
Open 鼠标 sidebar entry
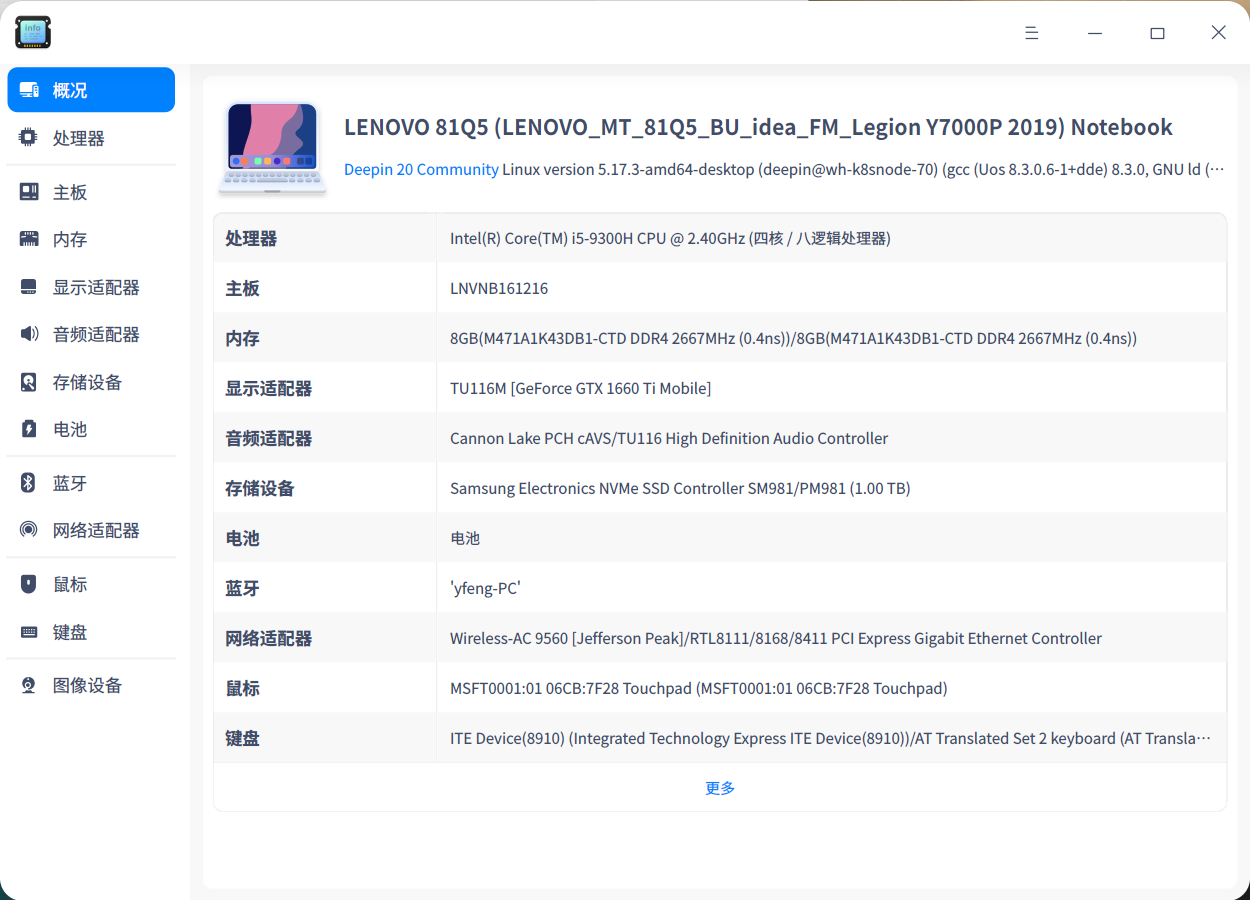point(91,584)
